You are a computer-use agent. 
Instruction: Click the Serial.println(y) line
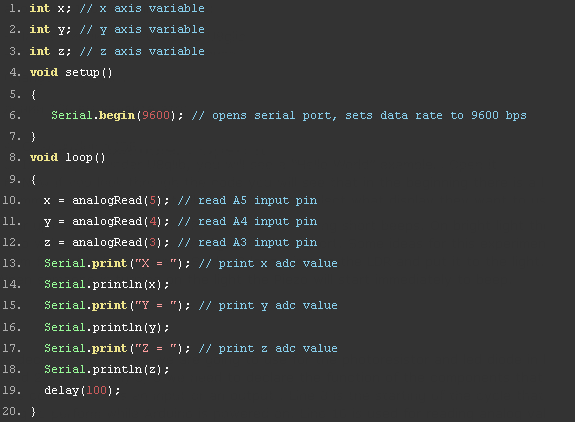point(107,327)
